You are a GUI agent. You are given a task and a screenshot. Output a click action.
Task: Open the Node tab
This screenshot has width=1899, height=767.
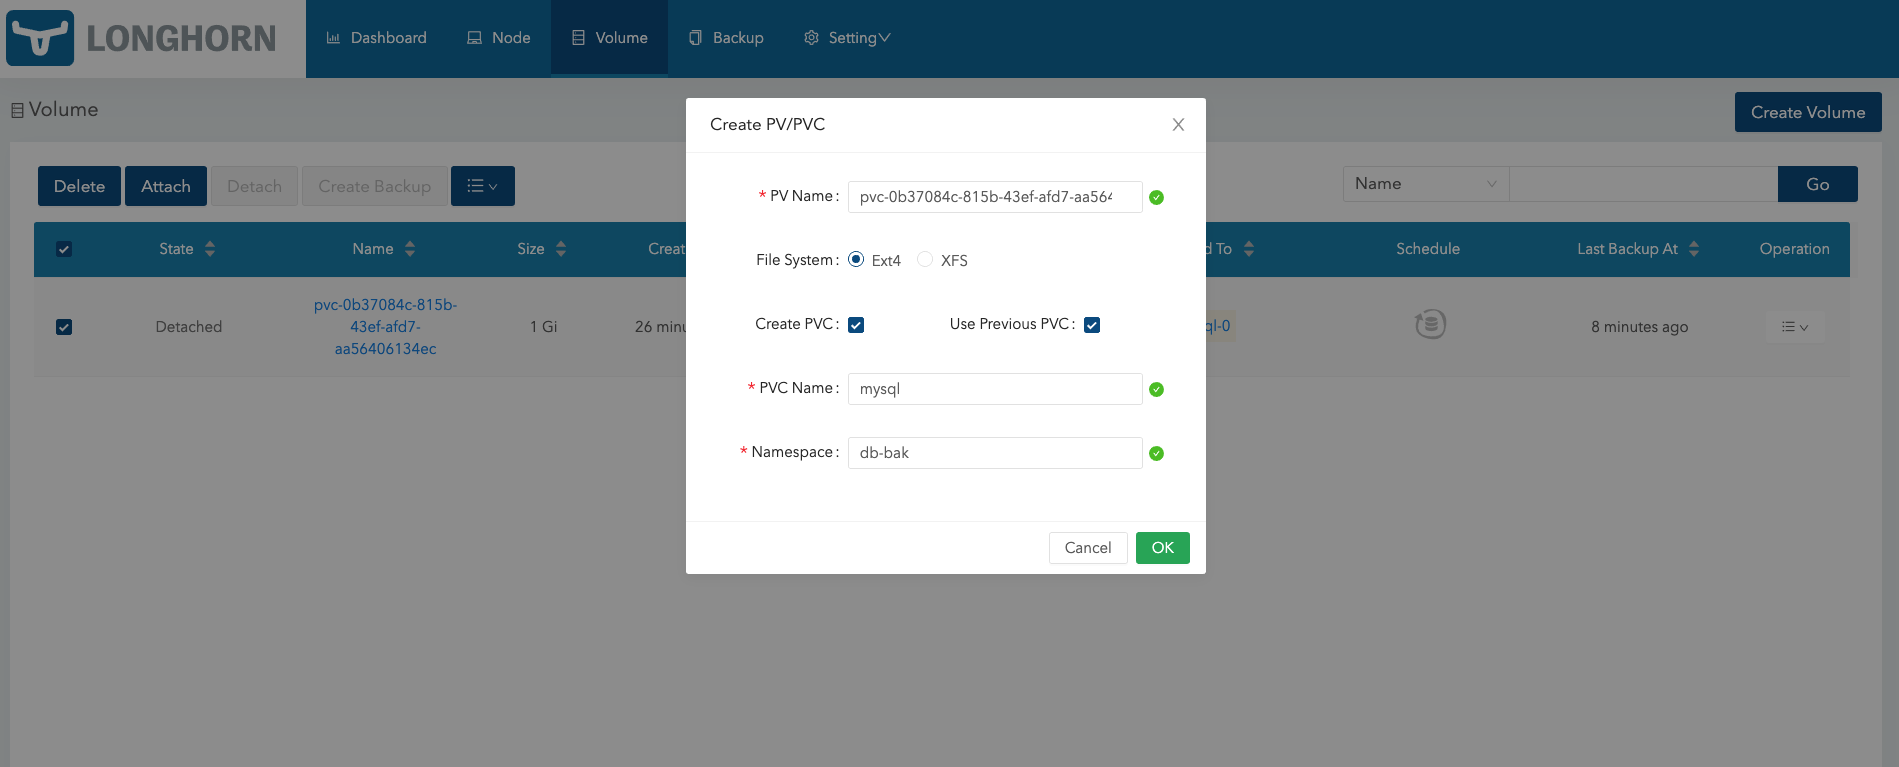point(499,38)
